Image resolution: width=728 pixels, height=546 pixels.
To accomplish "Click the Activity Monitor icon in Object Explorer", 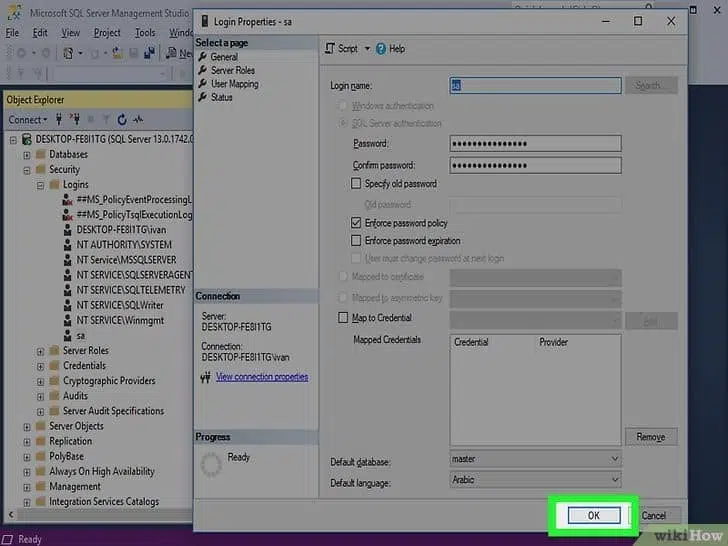I will click(x=137, y=120).
